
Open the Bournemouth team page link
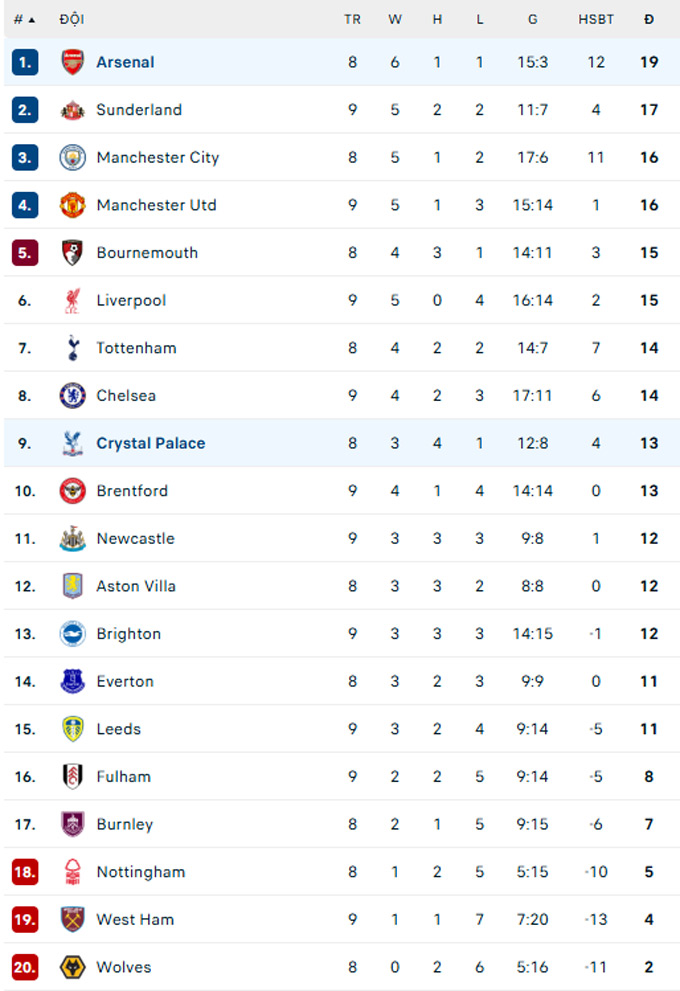[147, 253]
